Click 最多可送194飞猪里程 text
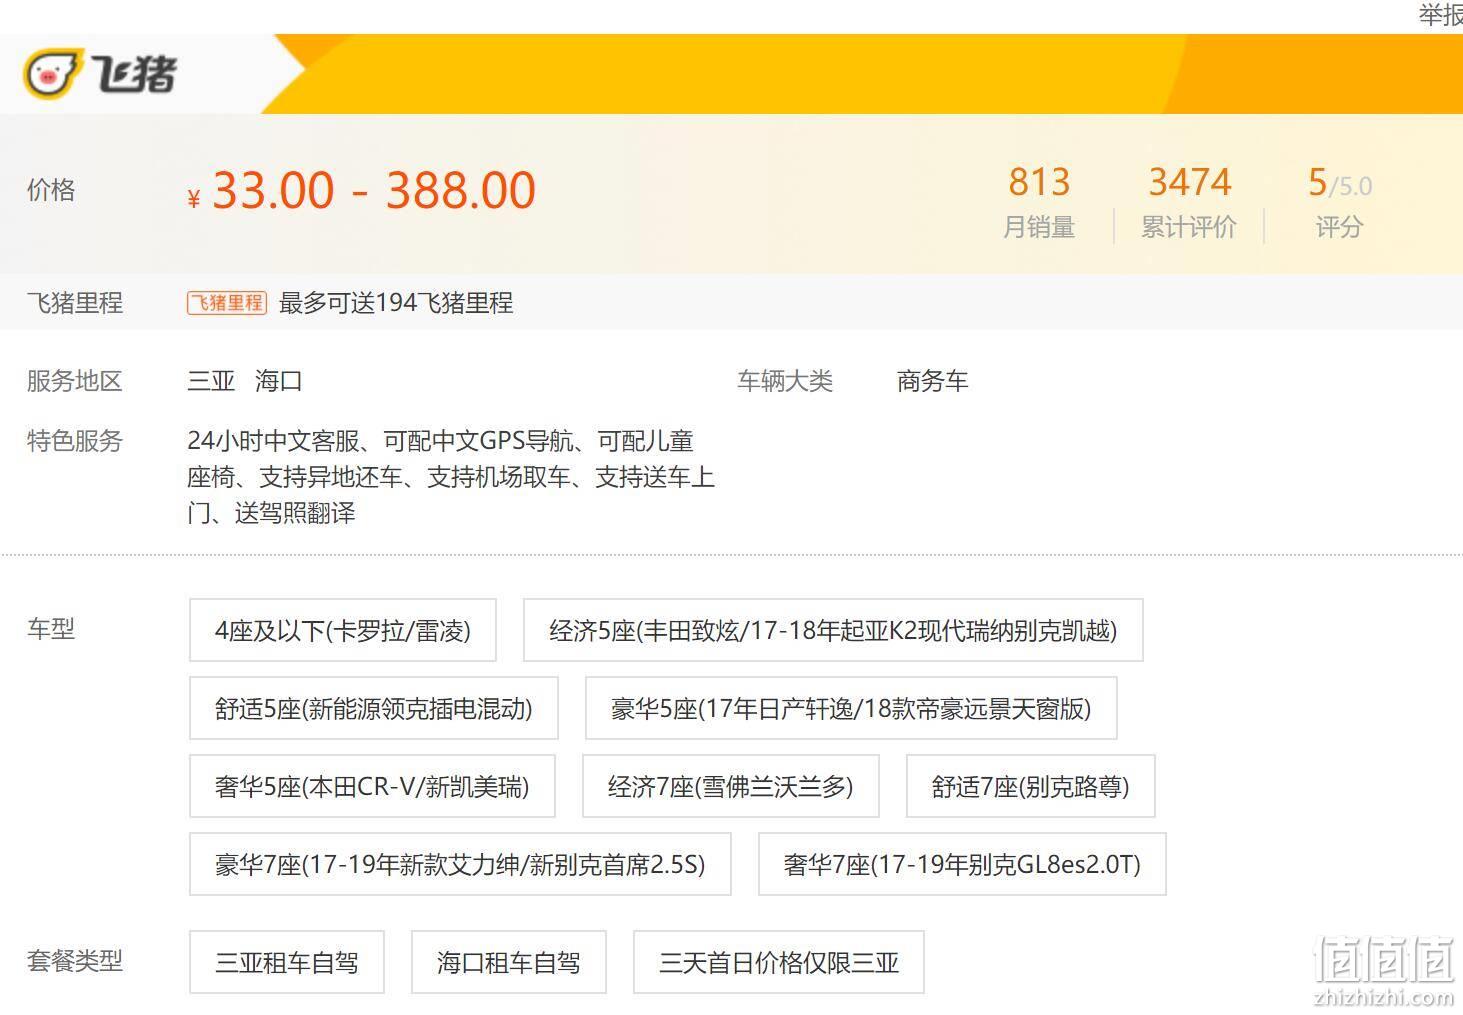 coord(396,303)
